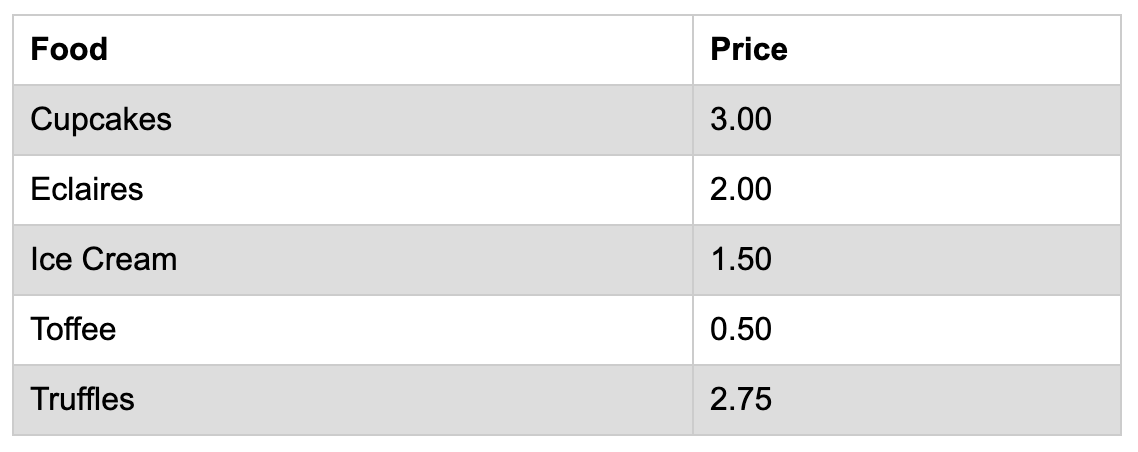This screenshot has height=452, width=1138.
Task: Click the Truffles cell
Action: click(353, 400)
